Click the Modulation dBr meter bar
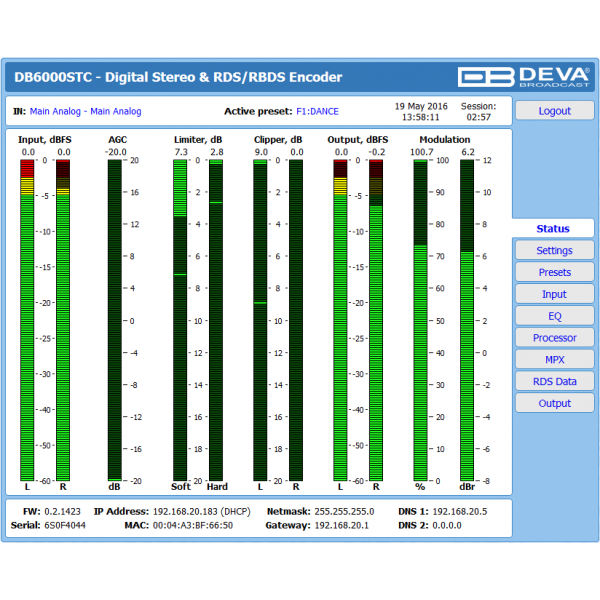600x600 pixels. click(x=467, y=320)
